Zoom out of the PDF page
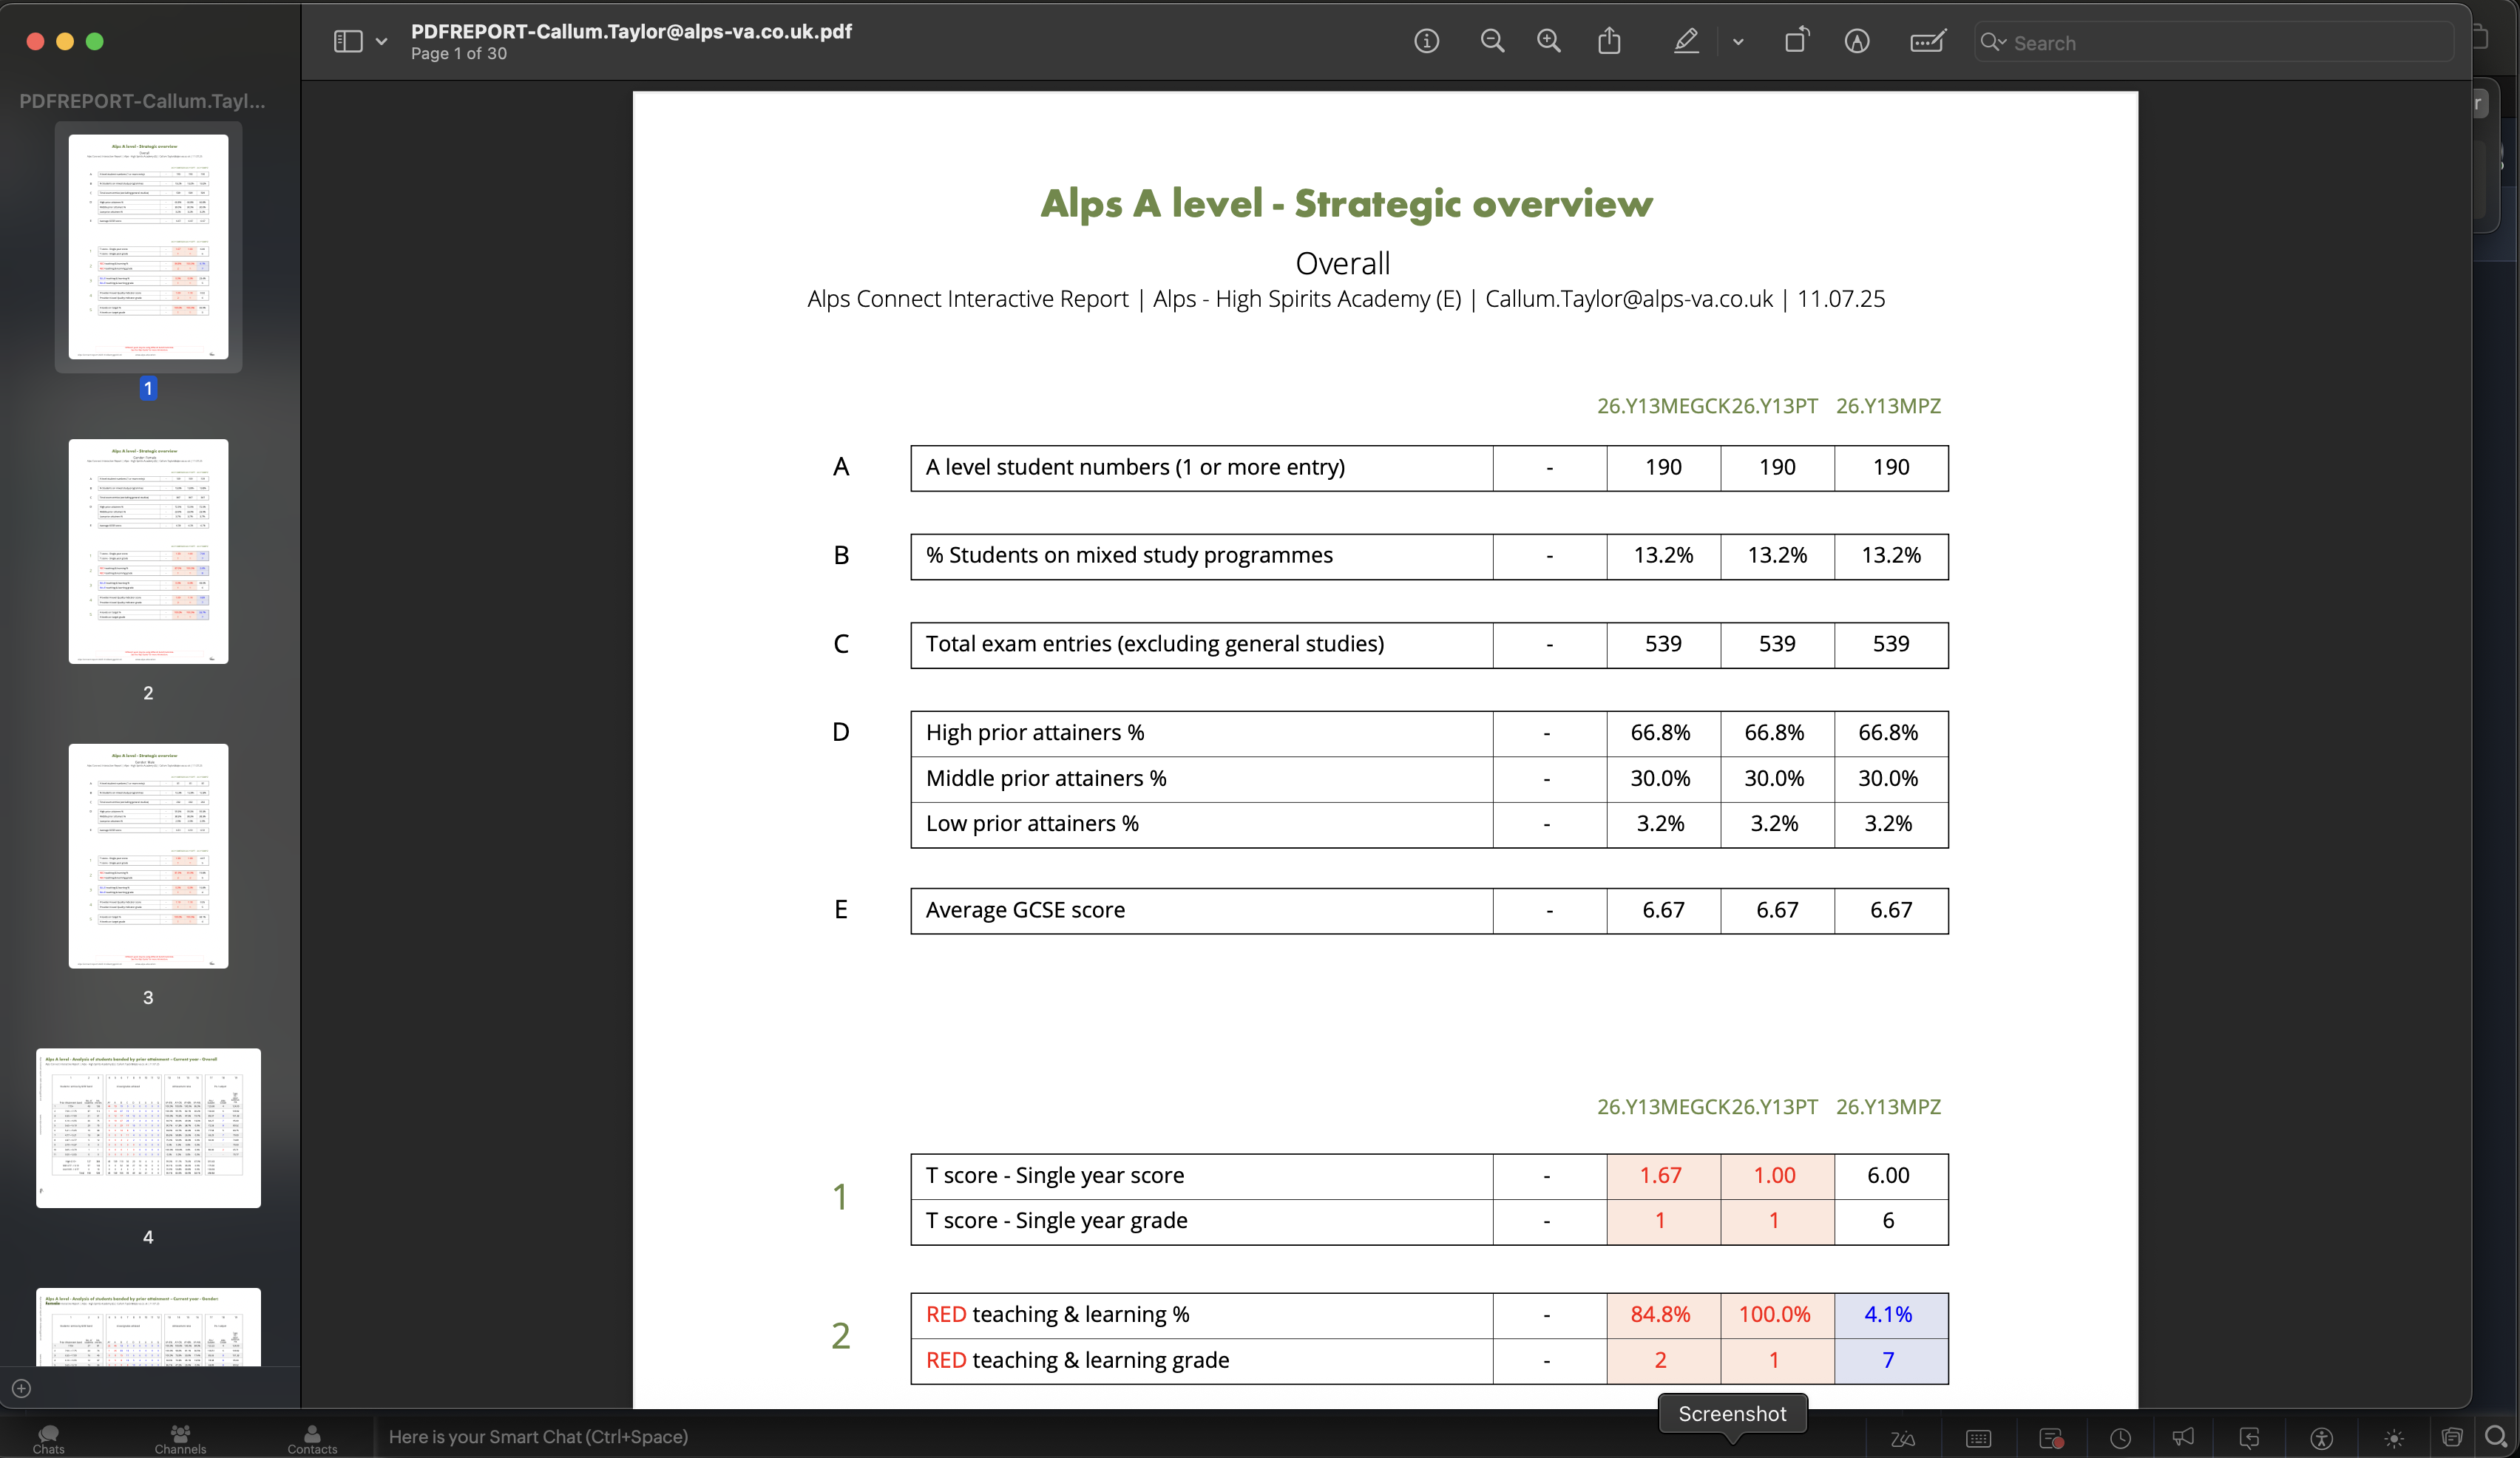This screenshot has width=2520, height=1458. click(1492, 41)
